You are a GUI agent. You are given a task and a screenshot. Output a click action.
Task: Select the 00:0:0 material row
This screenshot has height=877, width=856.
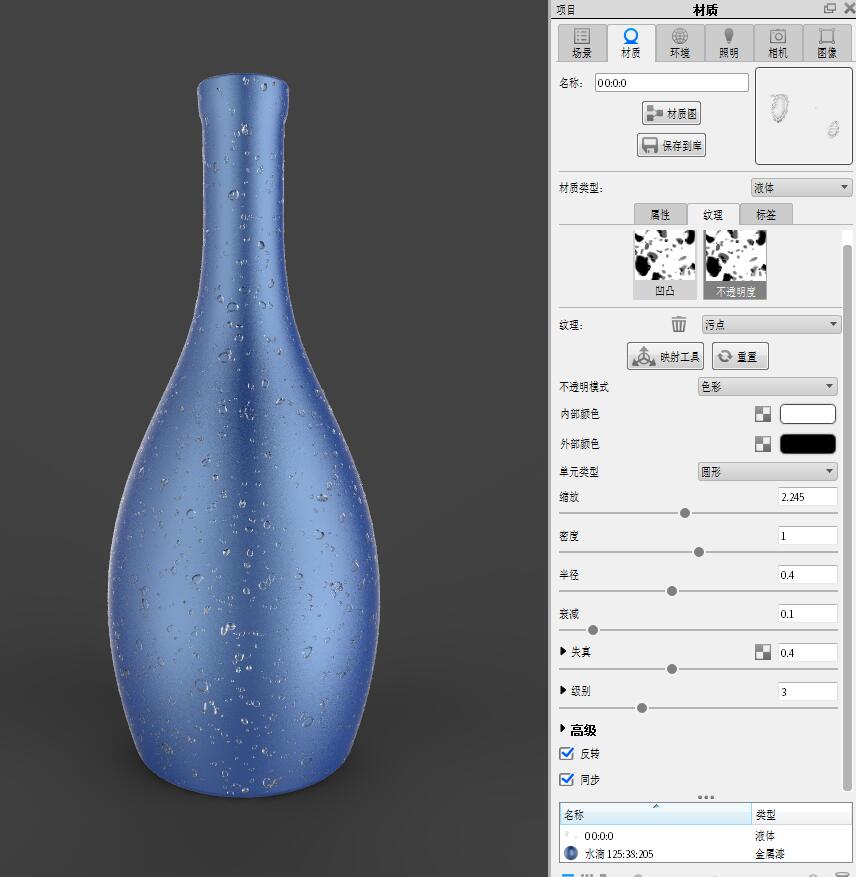(706, 836)
